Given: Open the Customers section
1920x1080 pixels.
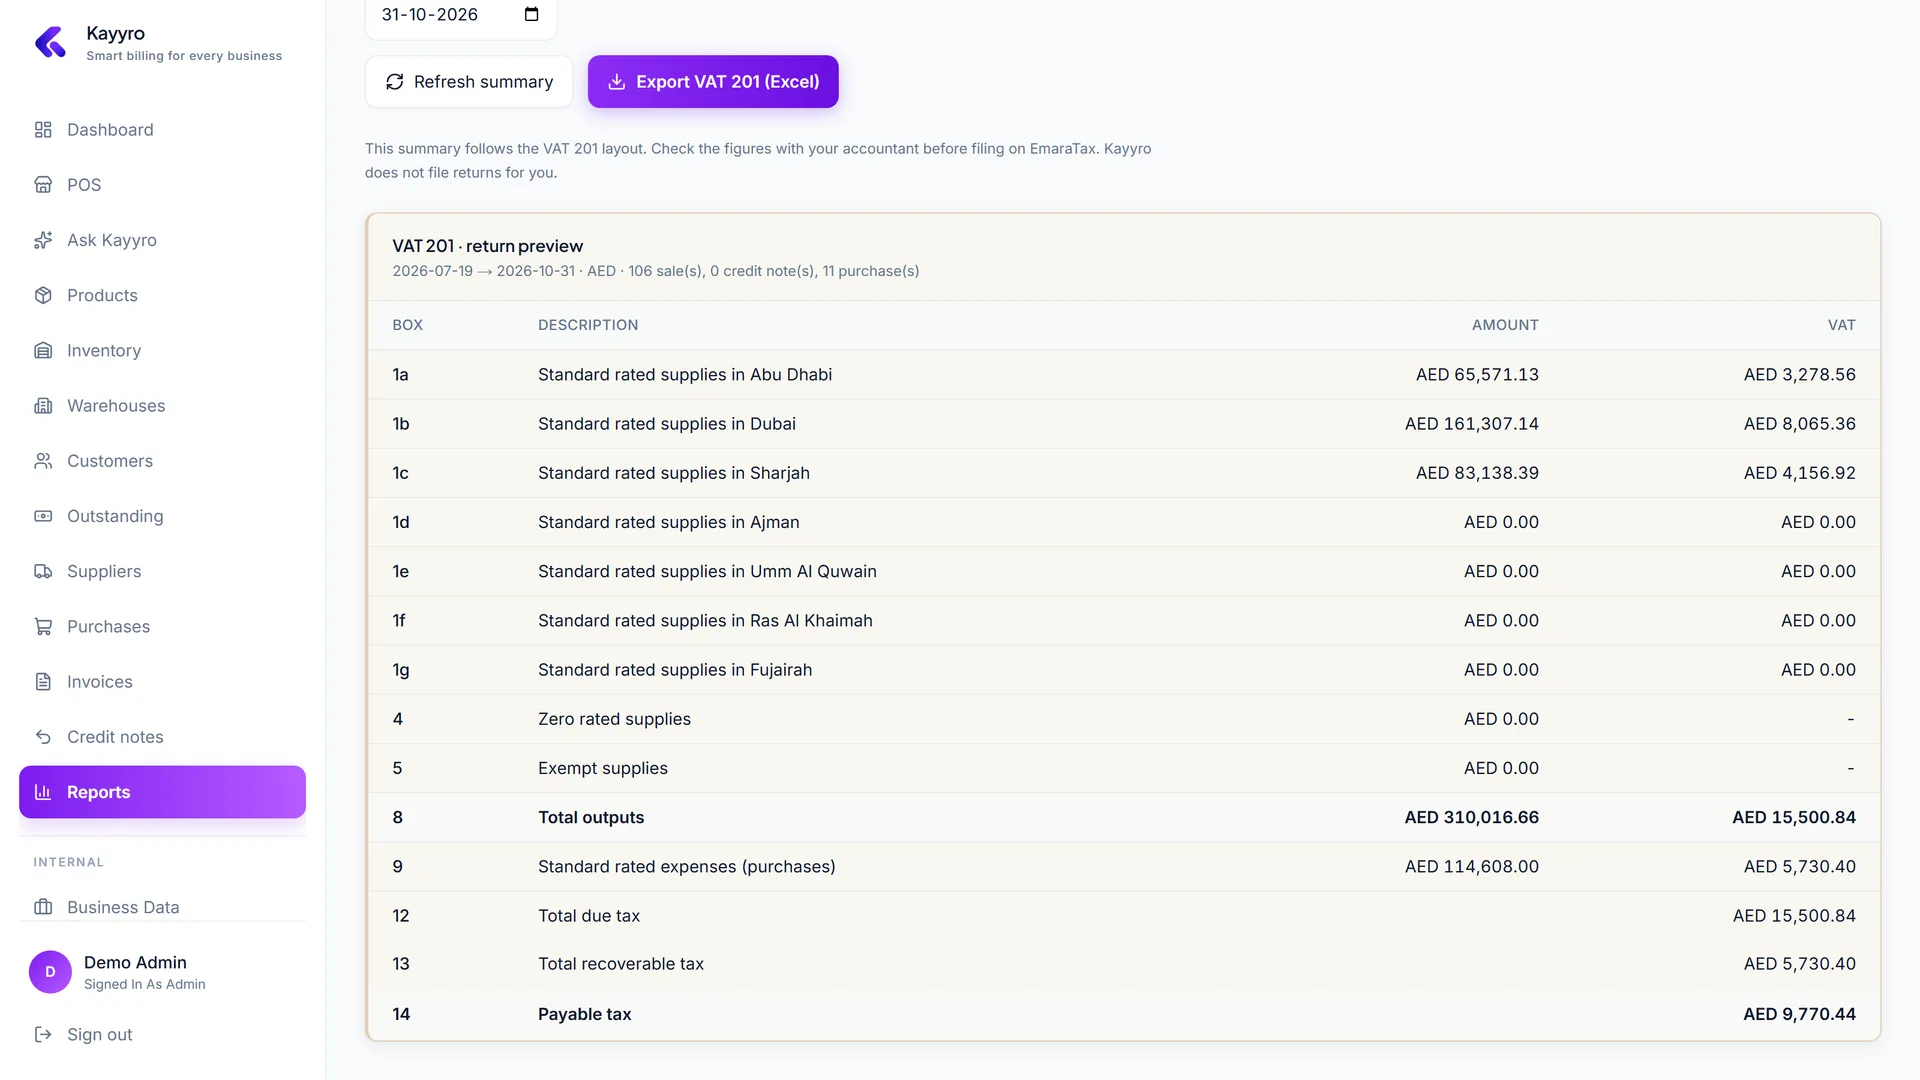Looking at the screenshot, I should 162,461.
